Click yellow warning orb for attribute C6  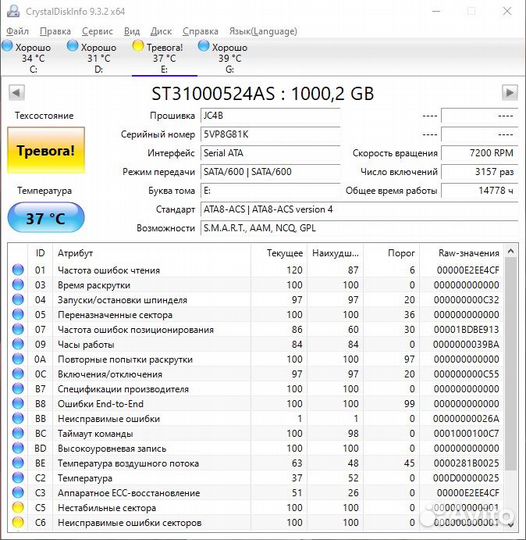pos(18,522)
